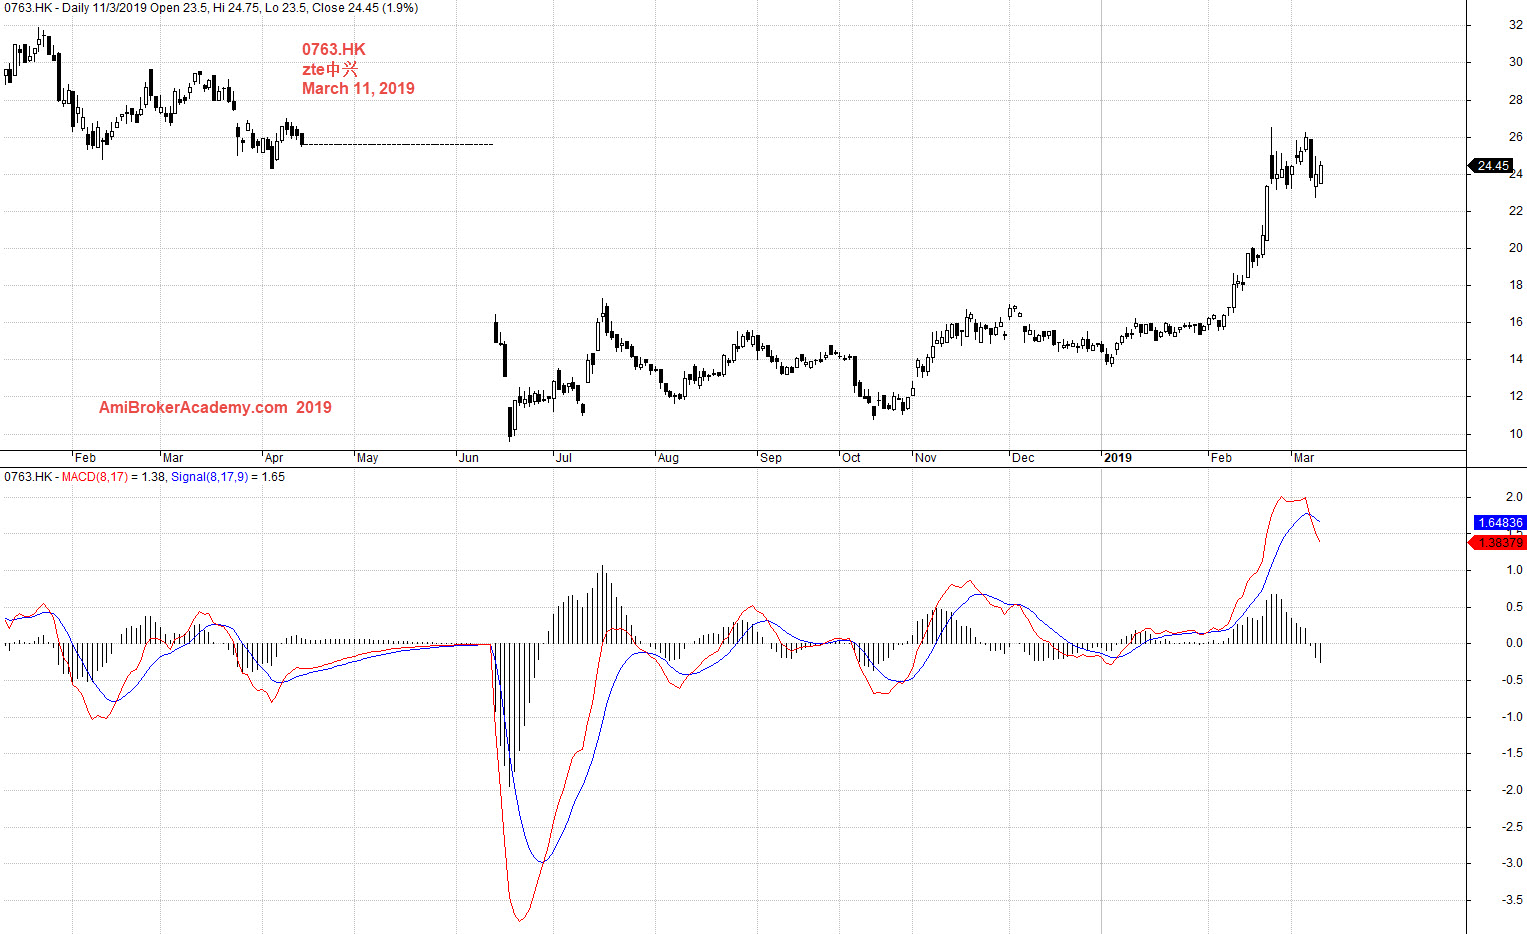This screenshot has width=1527, height=934.
Task: Click the red 1.38379 MACD value label
Action: tap(1497, 543)
